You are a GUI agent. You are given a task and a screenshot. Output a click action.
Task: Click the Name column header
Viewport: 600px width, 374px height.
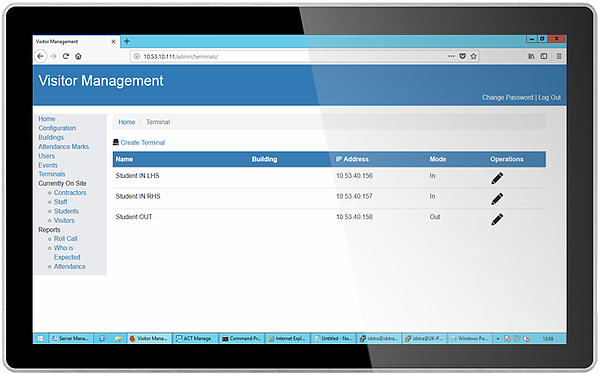tap(124, 159)
